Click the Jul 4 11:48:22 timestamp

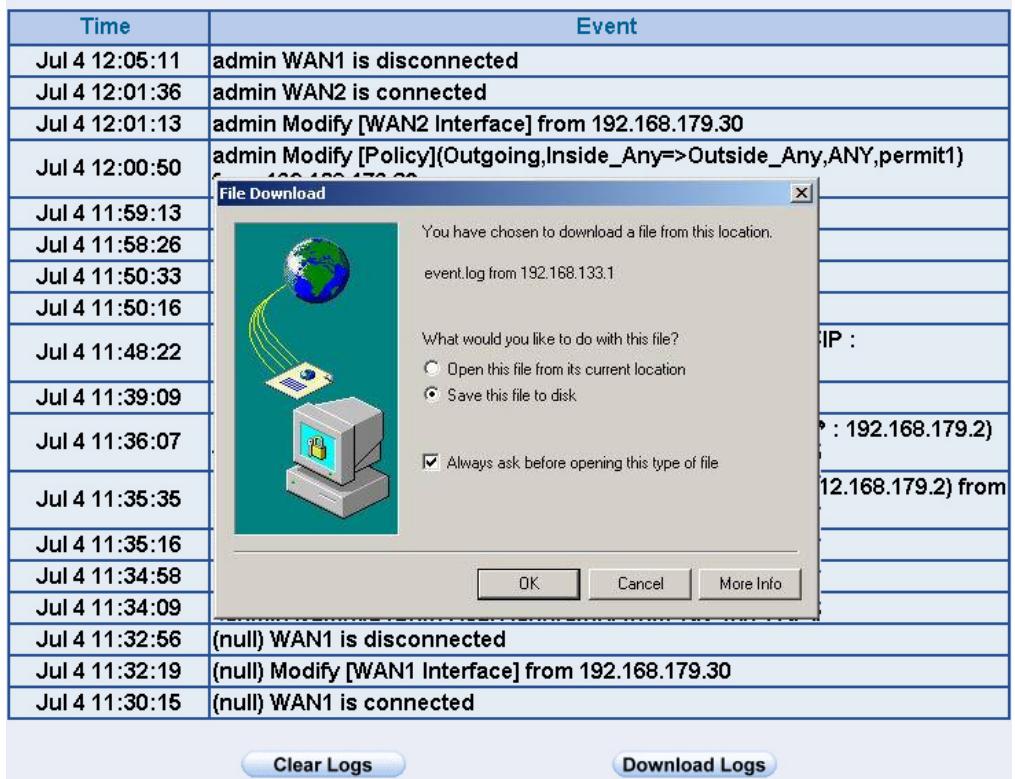click(x=108, y=352)
